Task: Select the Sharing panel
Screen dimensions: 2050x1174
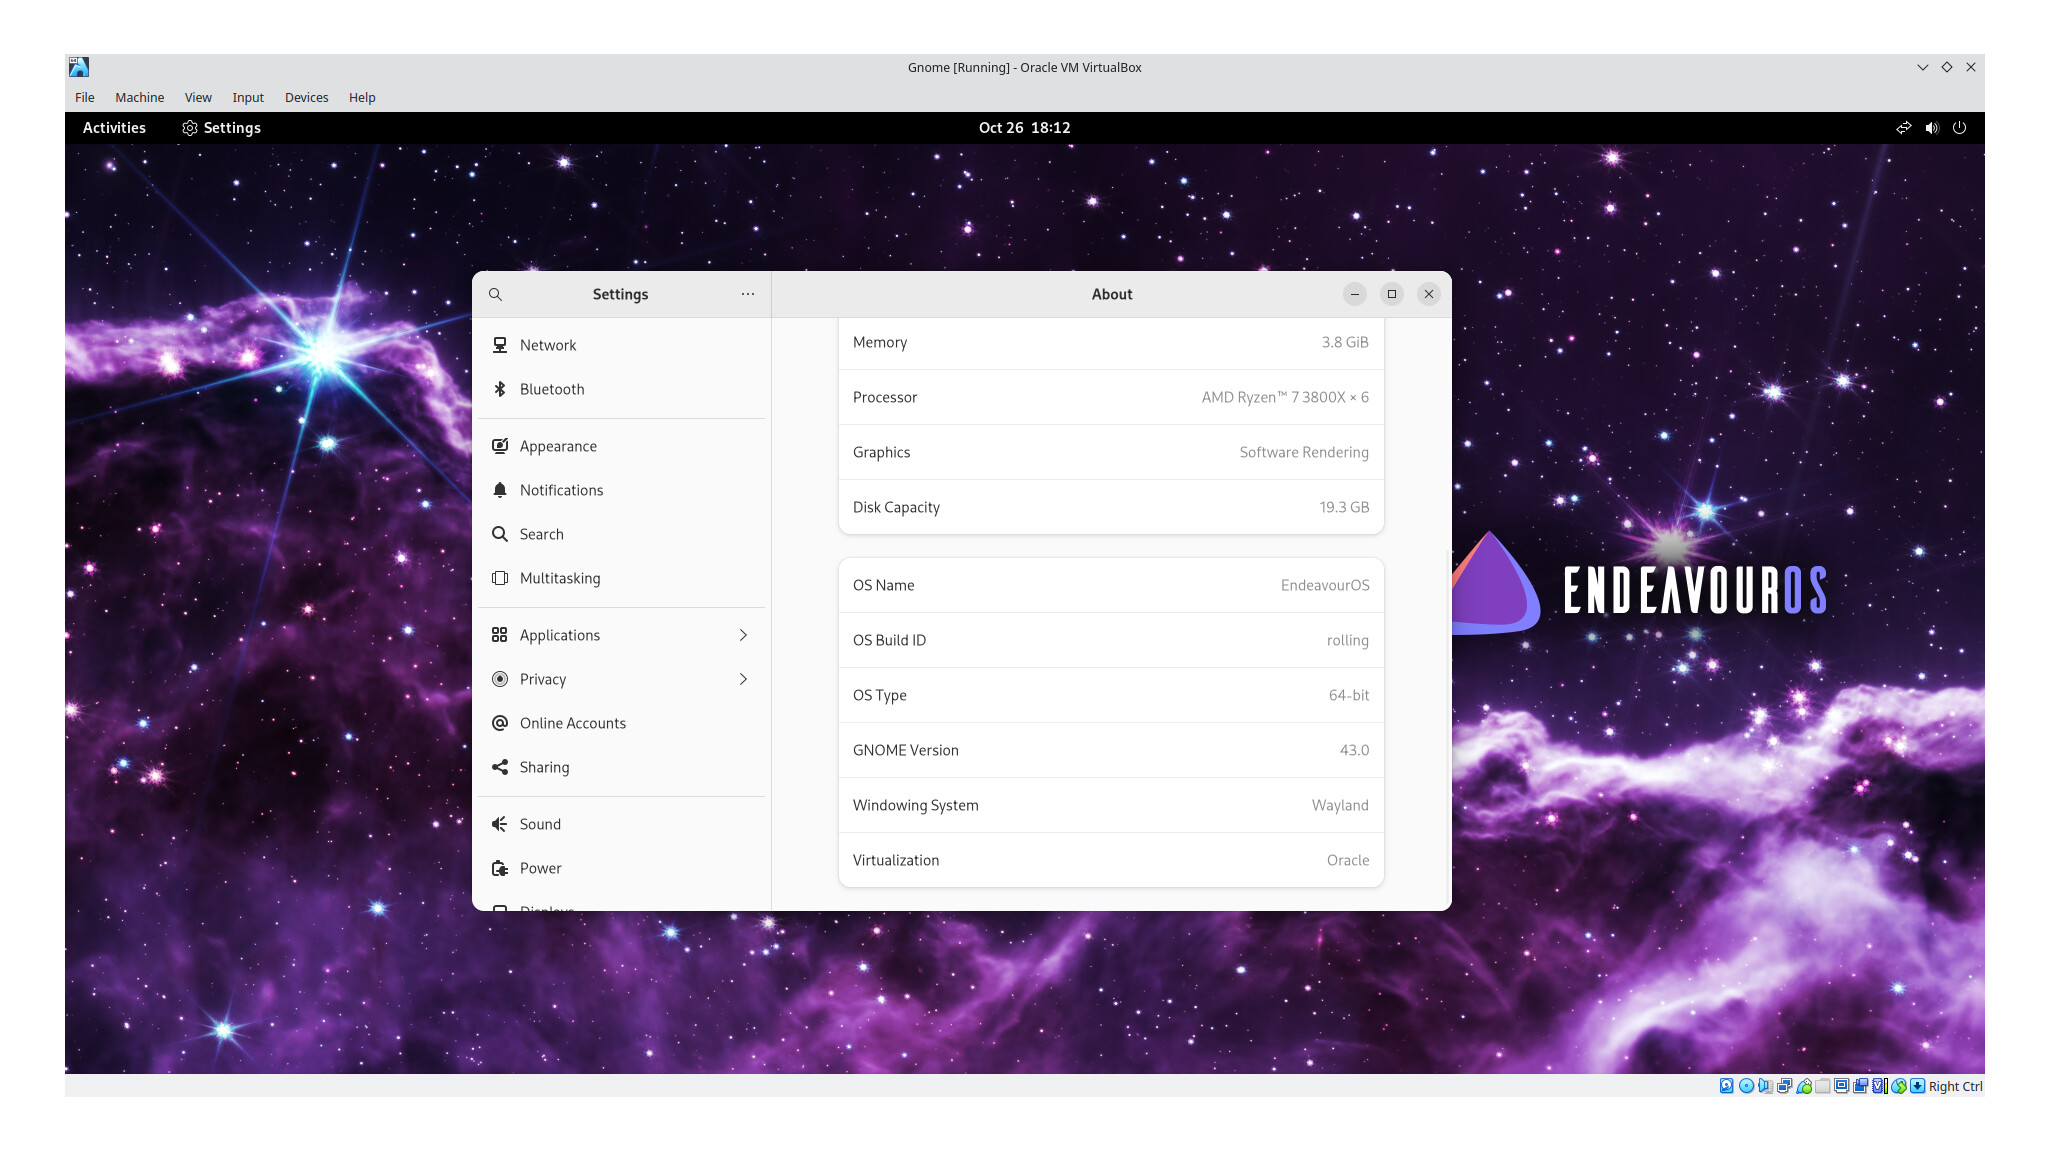Action: click(621, 767)
